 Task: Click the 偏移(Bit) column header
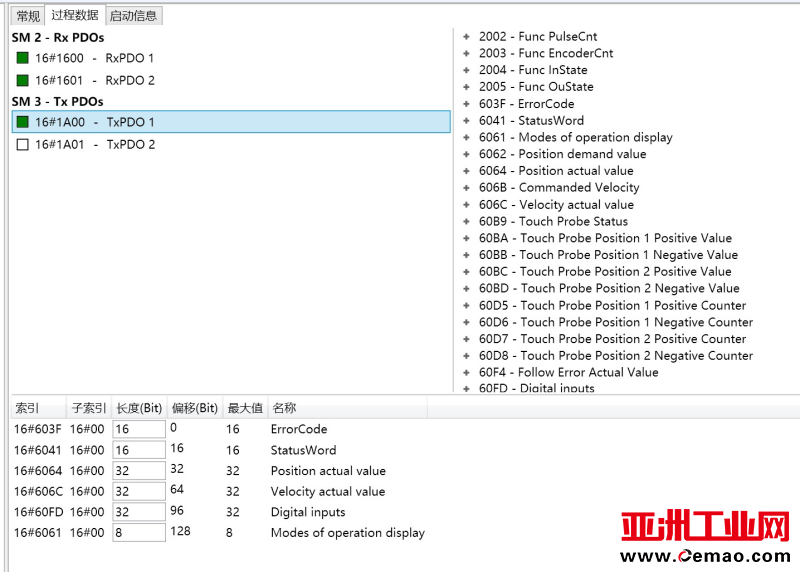tap(194, 408)
